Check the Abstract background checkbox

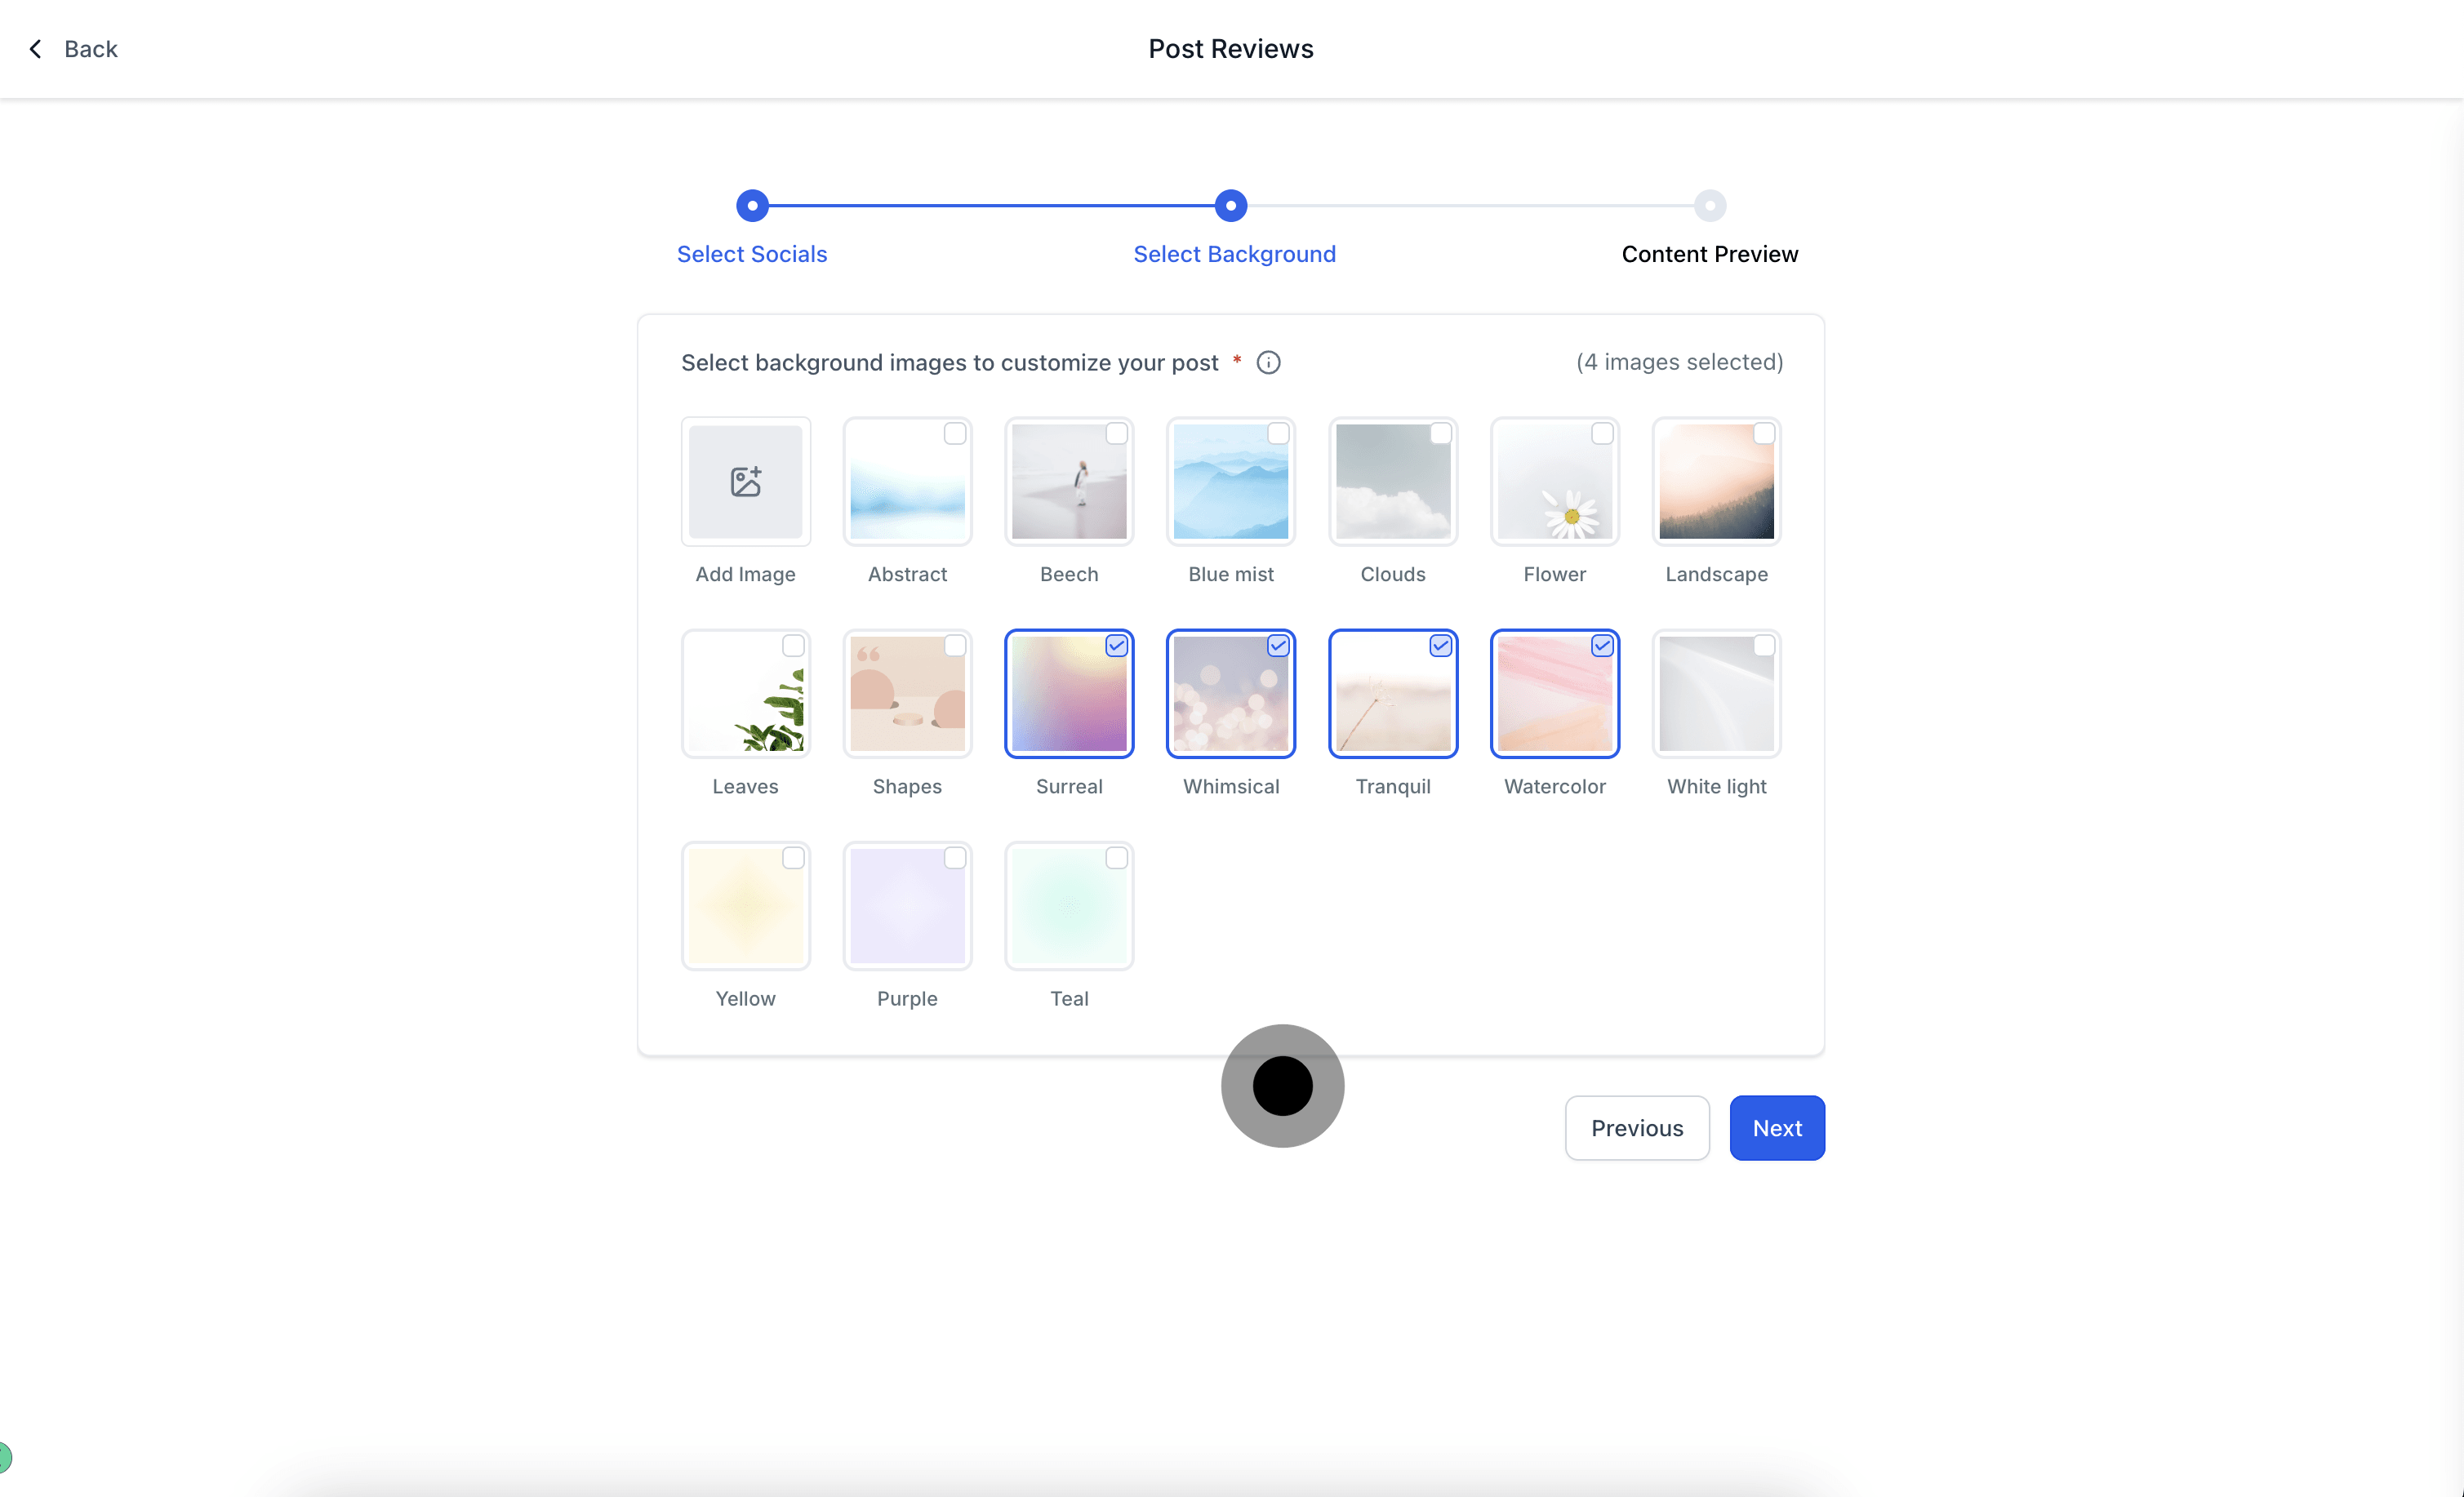955,434
